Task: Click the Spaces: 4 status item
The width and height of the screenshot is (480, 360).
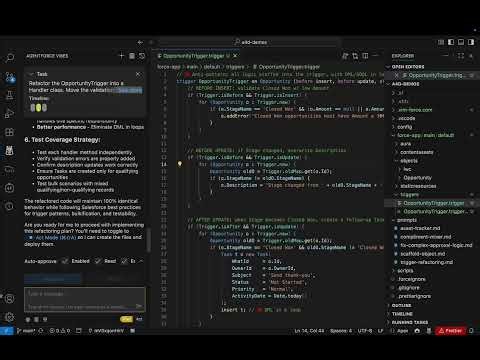Action: click(x=341, y=331)
